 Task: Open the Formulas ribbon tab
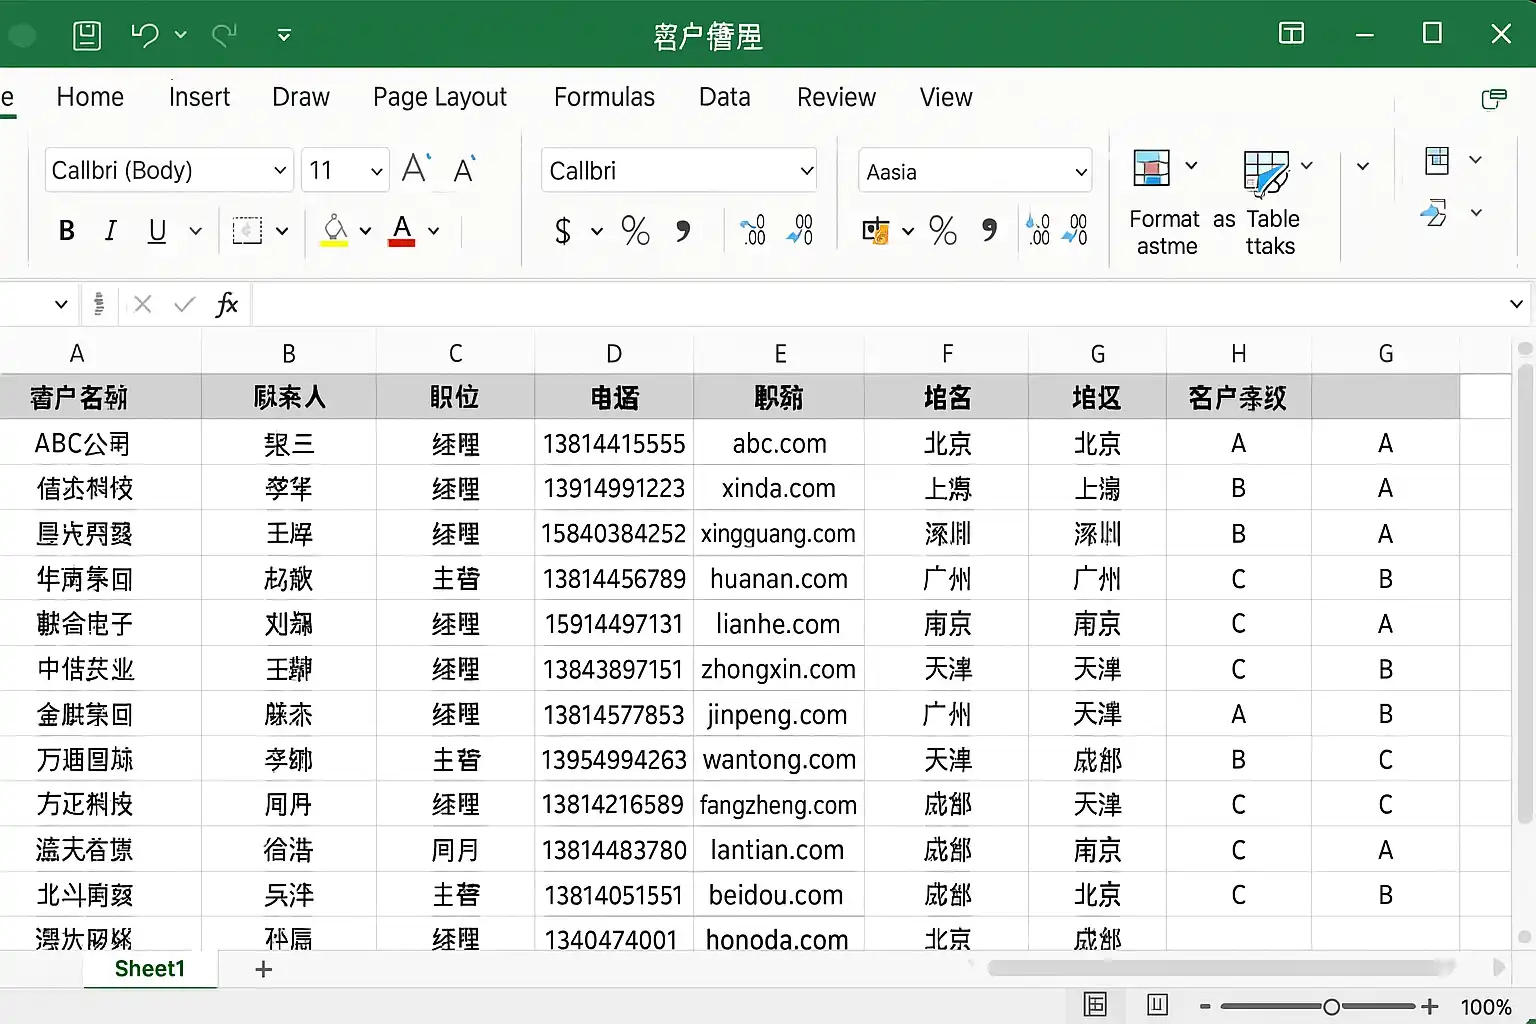[604, 97]
